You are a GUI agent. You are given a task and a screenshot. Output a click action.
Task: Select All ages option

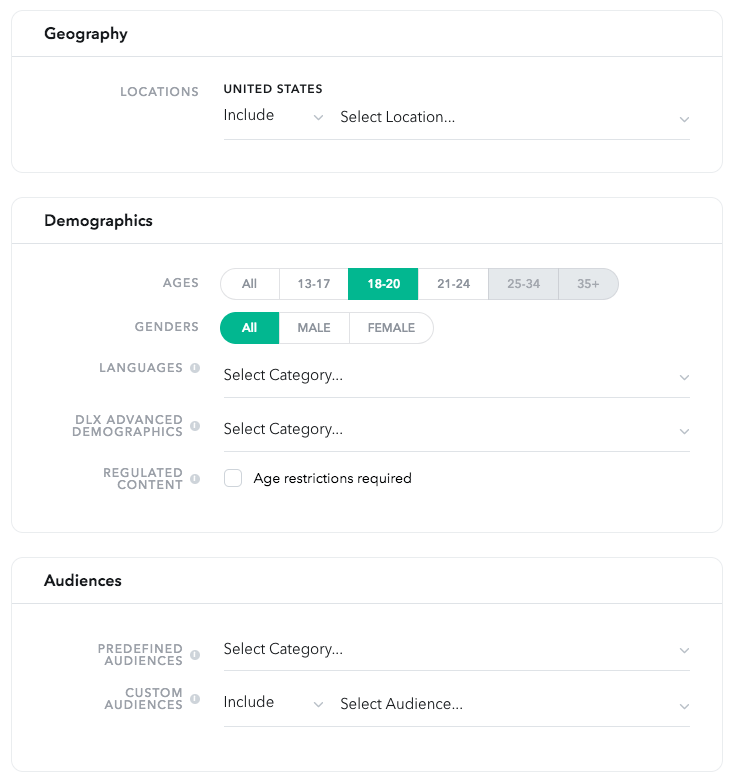click(250, 284)
